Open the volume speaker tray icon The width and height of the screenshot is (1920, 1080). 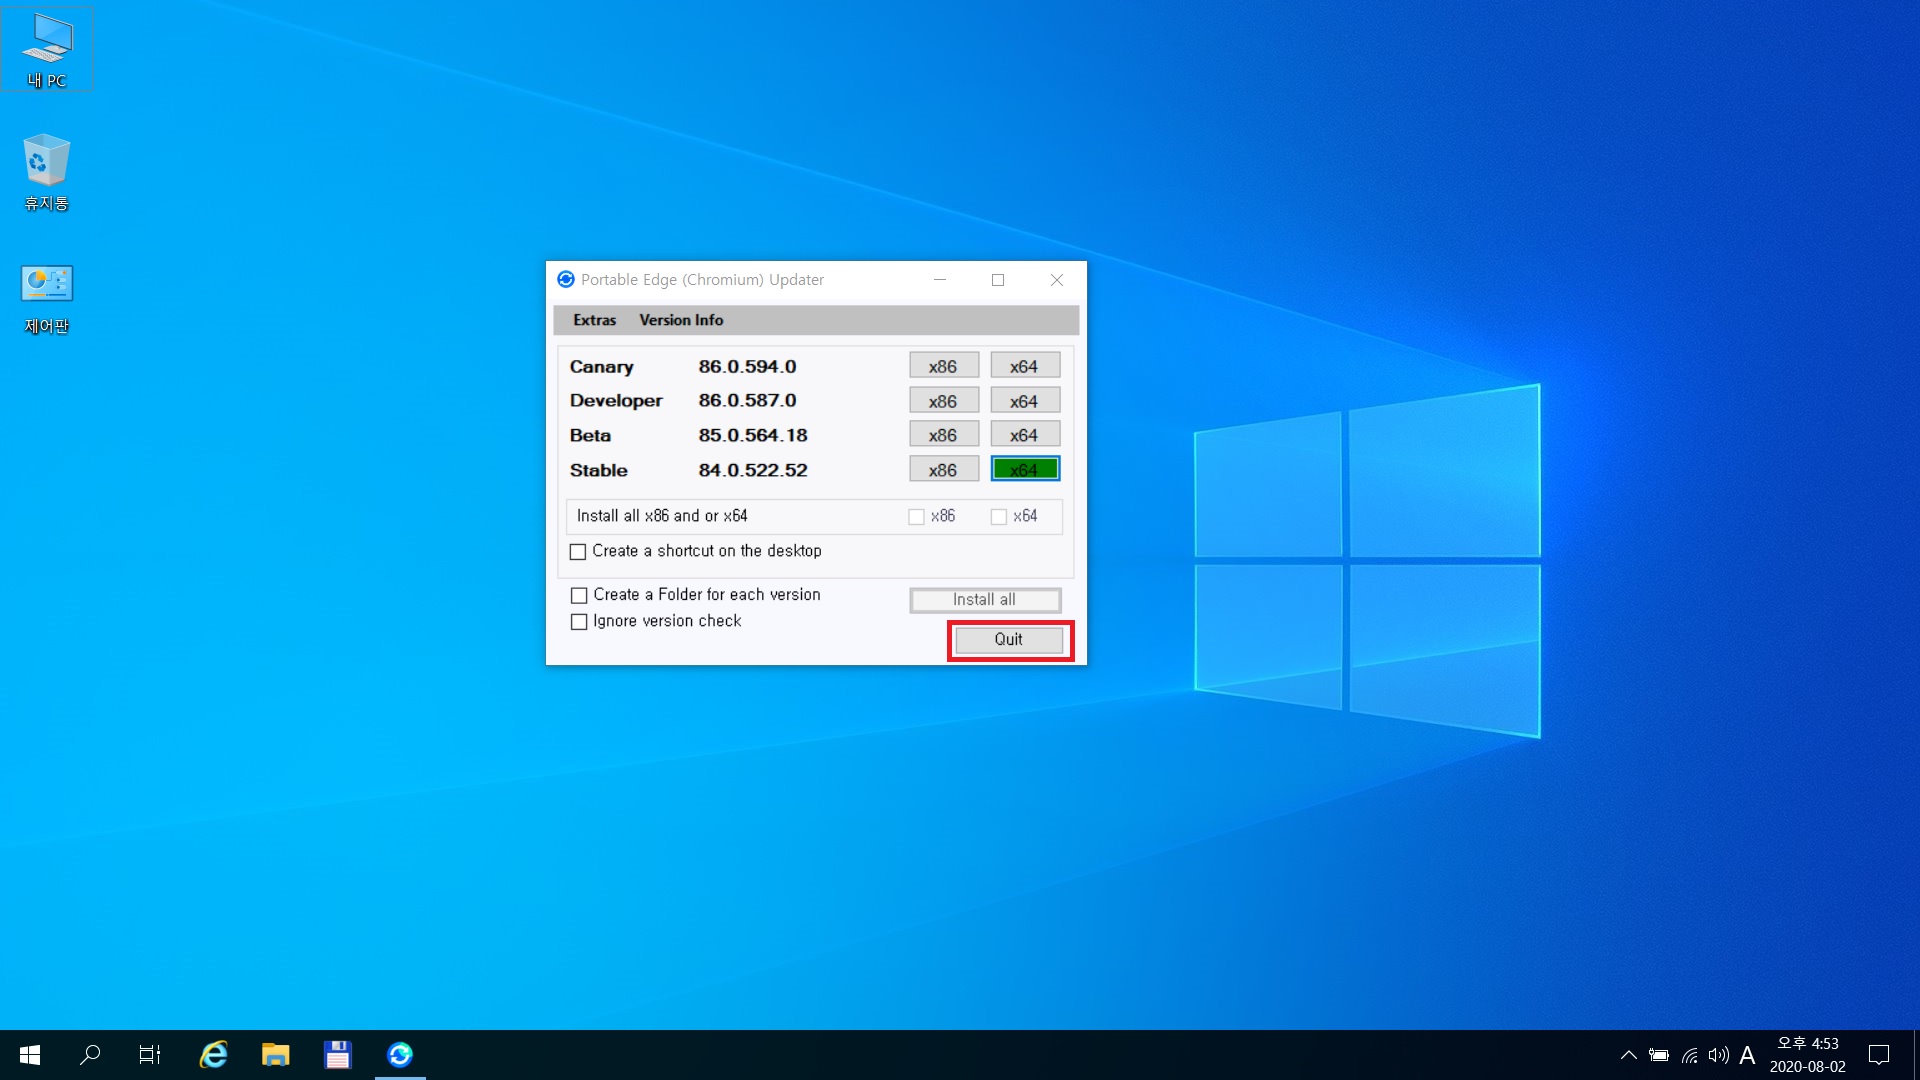[x=1718, y=1055]
